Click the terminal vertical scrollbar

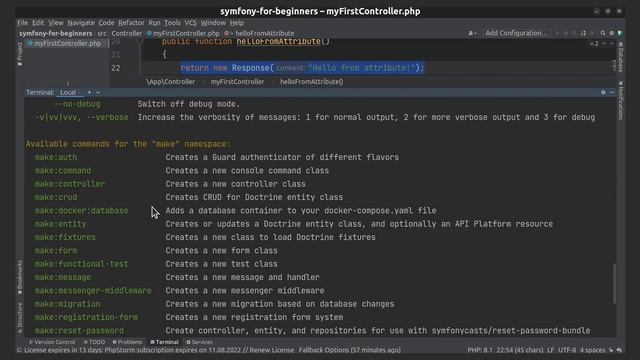coord(614,284)
